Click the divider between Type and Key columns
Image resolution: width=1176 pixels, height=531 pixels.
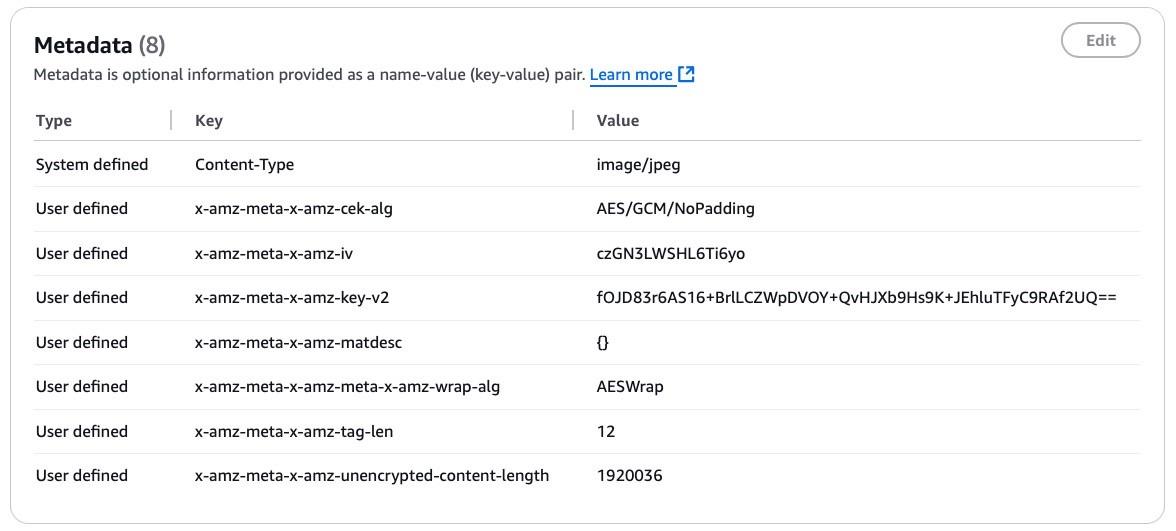click(171, 121)
